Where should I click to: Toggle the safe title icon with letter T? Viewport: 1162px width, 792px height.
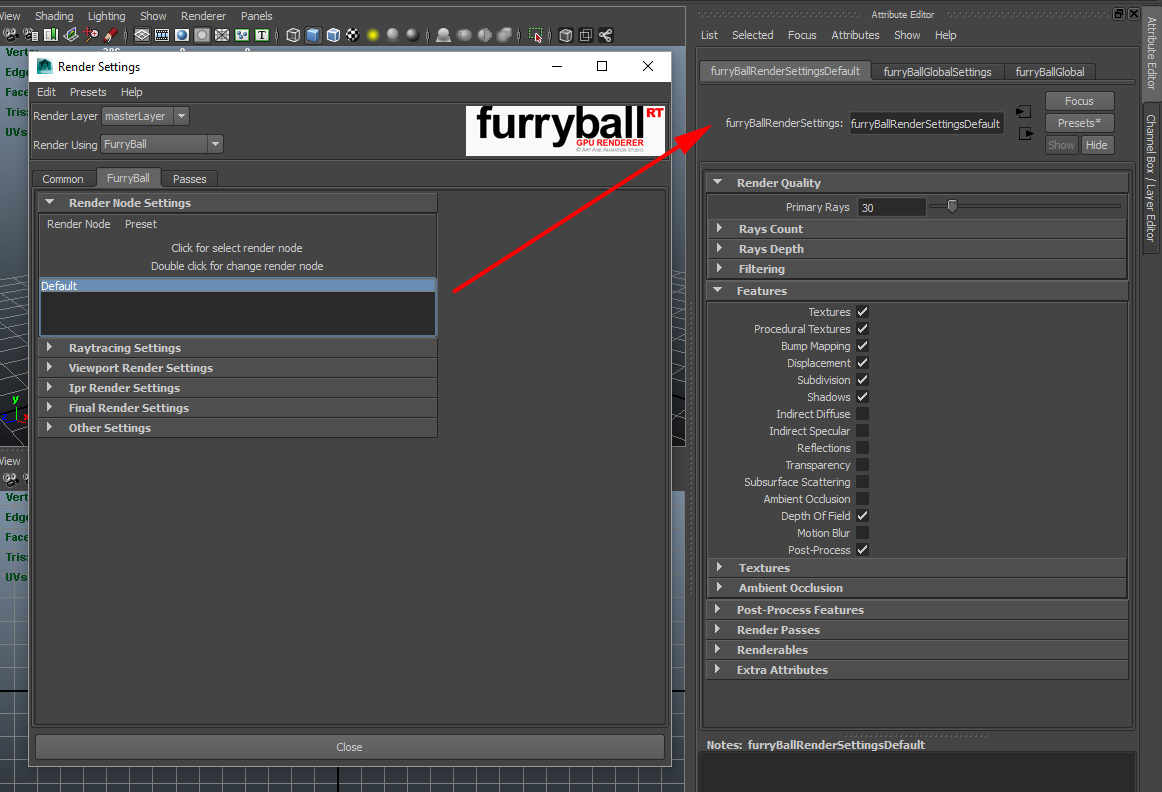pos(262,35)
